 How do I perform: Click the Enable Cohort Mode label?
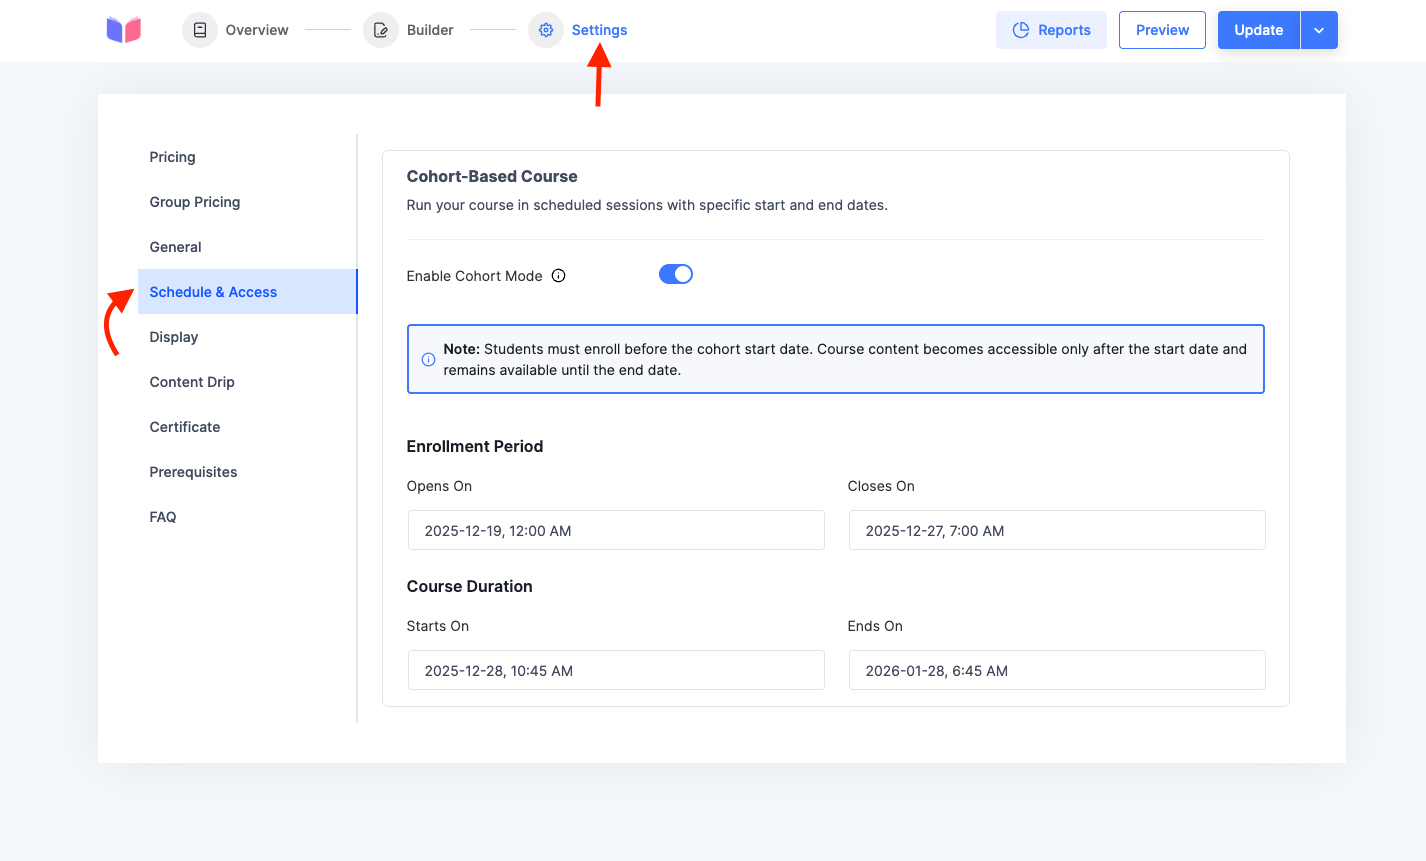(475, 276)
